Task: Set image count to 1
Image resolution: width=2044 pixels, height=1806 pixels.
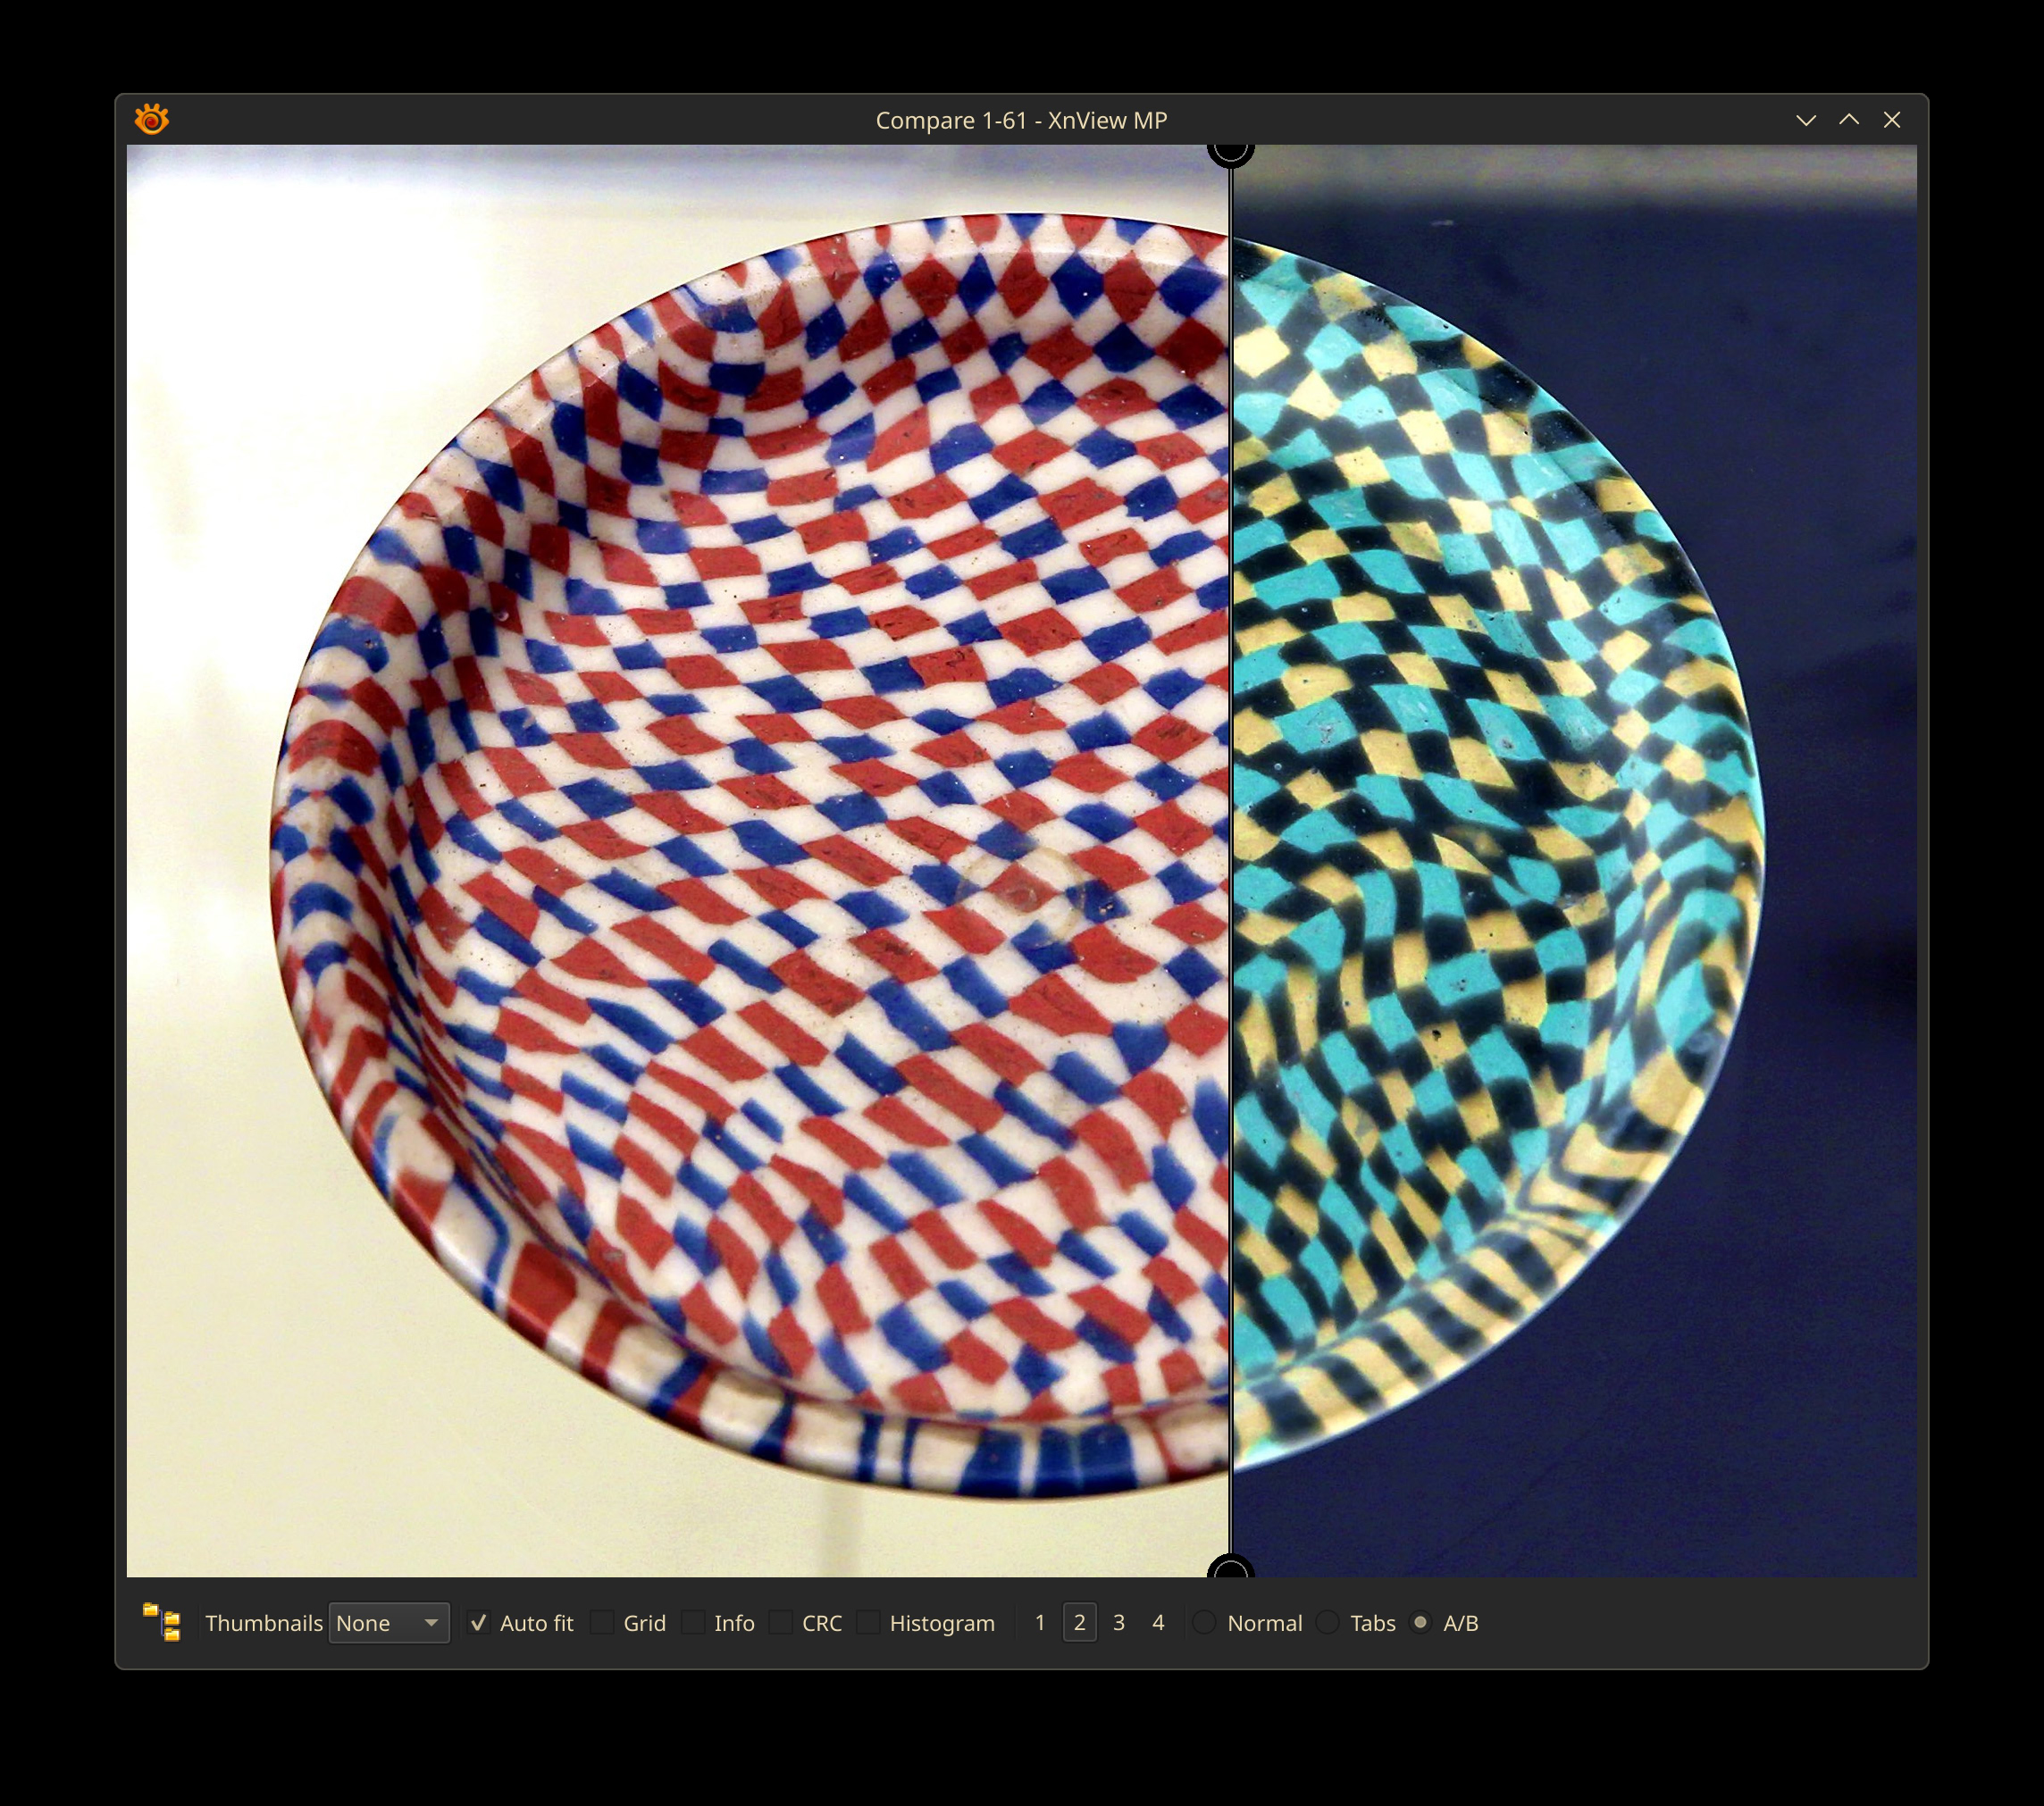Action: (x=1040, y=1623)
